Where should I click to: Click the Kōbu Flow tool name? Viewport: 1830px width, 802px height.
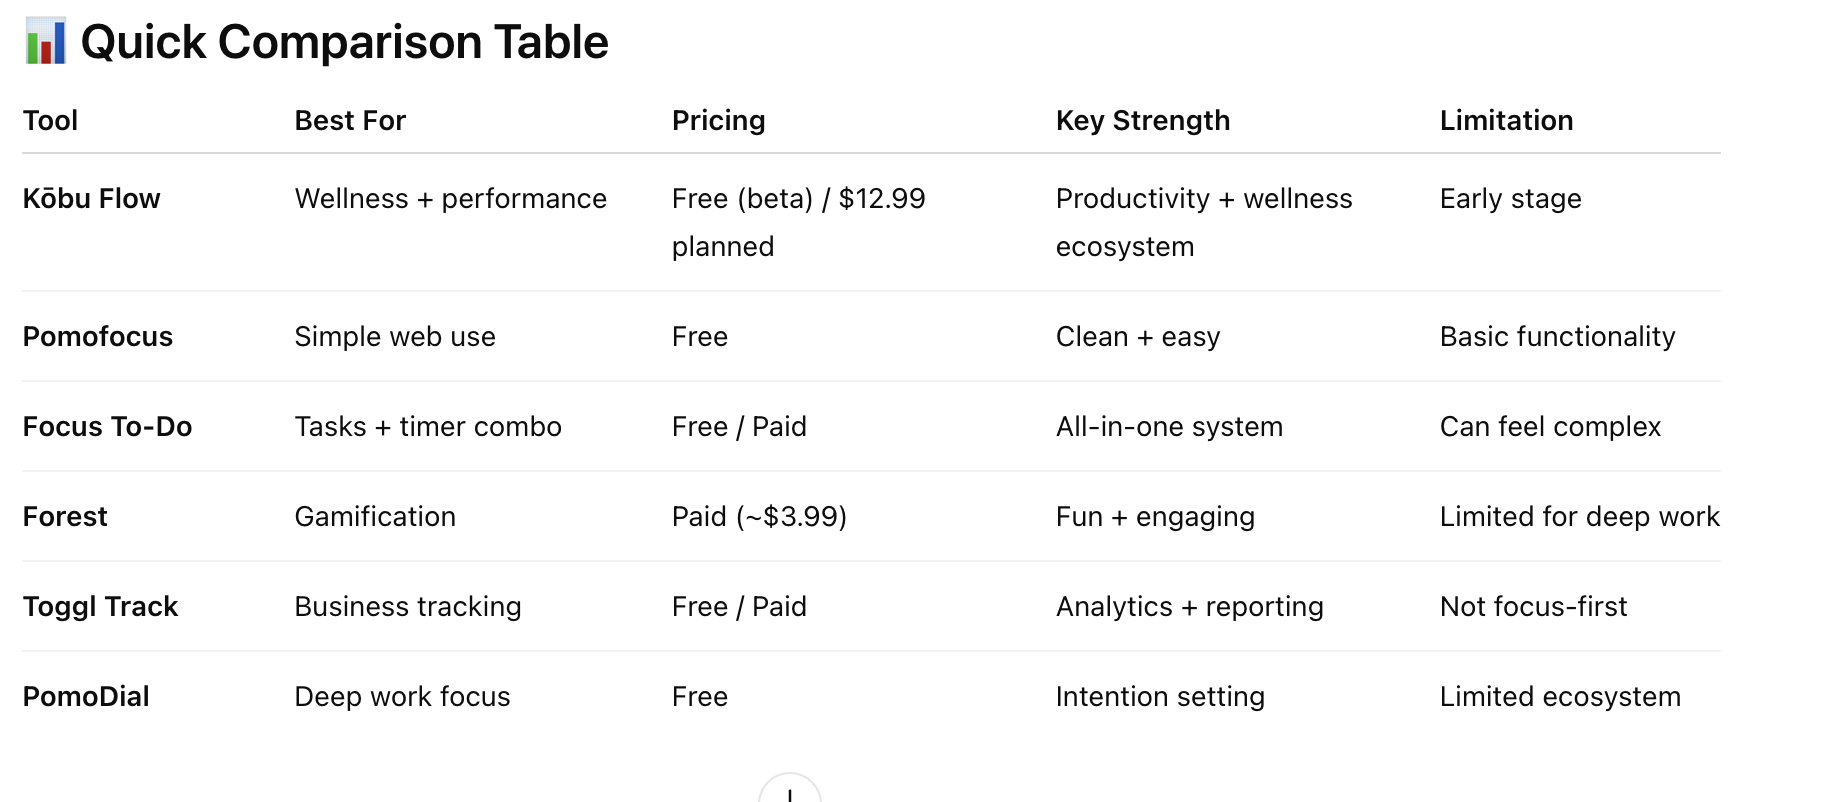(x=91, y=199)
